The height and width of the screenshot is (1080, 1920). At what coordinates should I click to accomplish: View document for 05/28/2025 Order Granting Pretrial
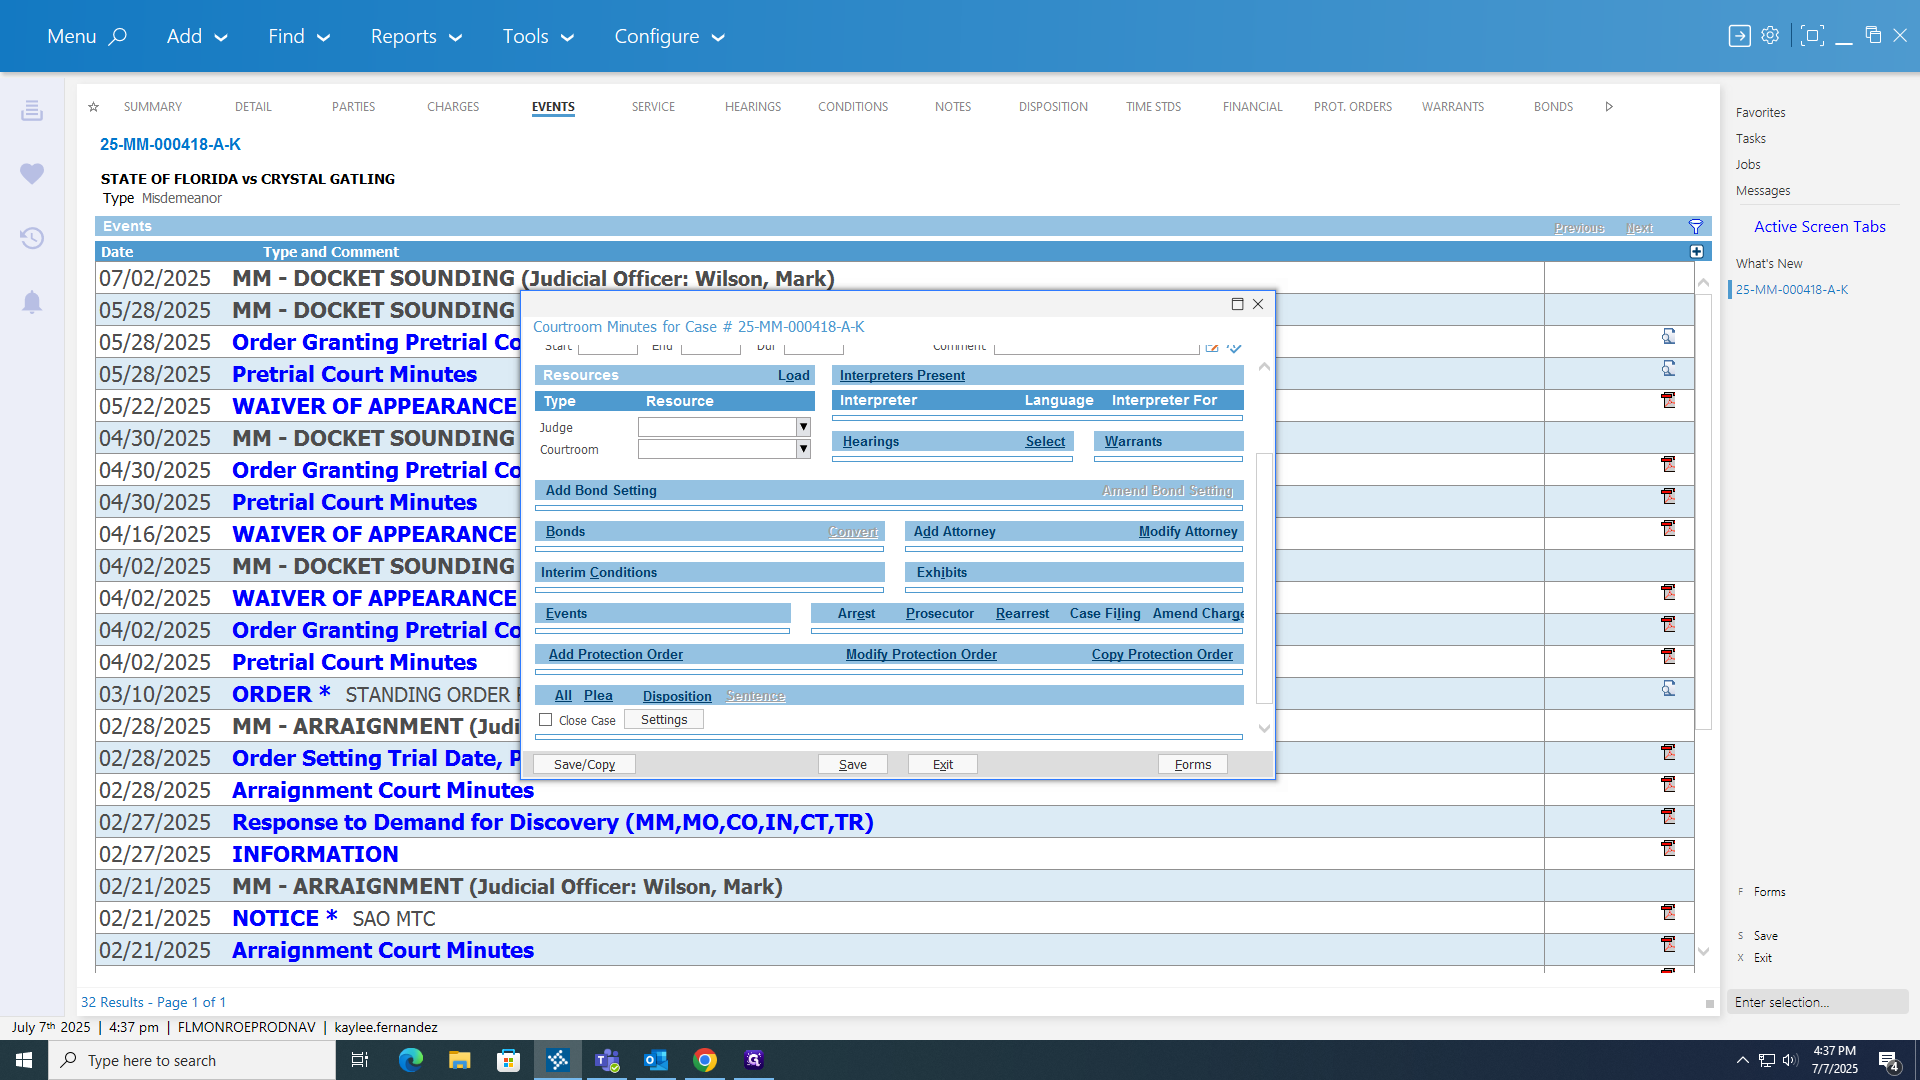1668,337
